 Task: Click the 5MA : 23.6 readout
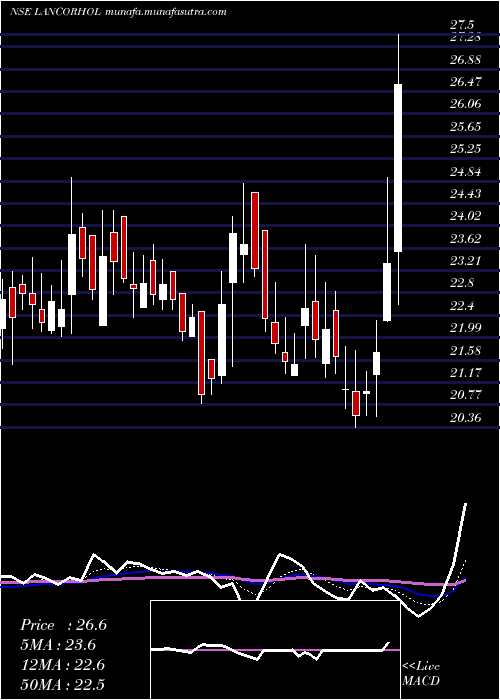(x=58, y=645)
